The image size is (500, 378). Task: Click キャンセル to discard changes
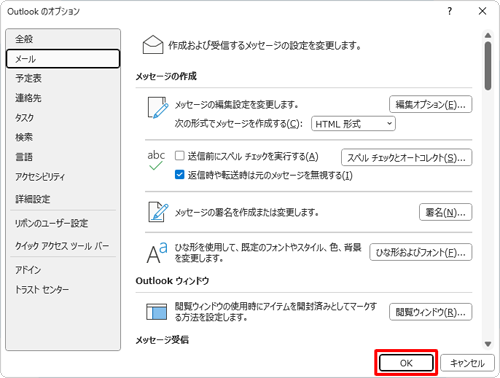click(467, 363)
